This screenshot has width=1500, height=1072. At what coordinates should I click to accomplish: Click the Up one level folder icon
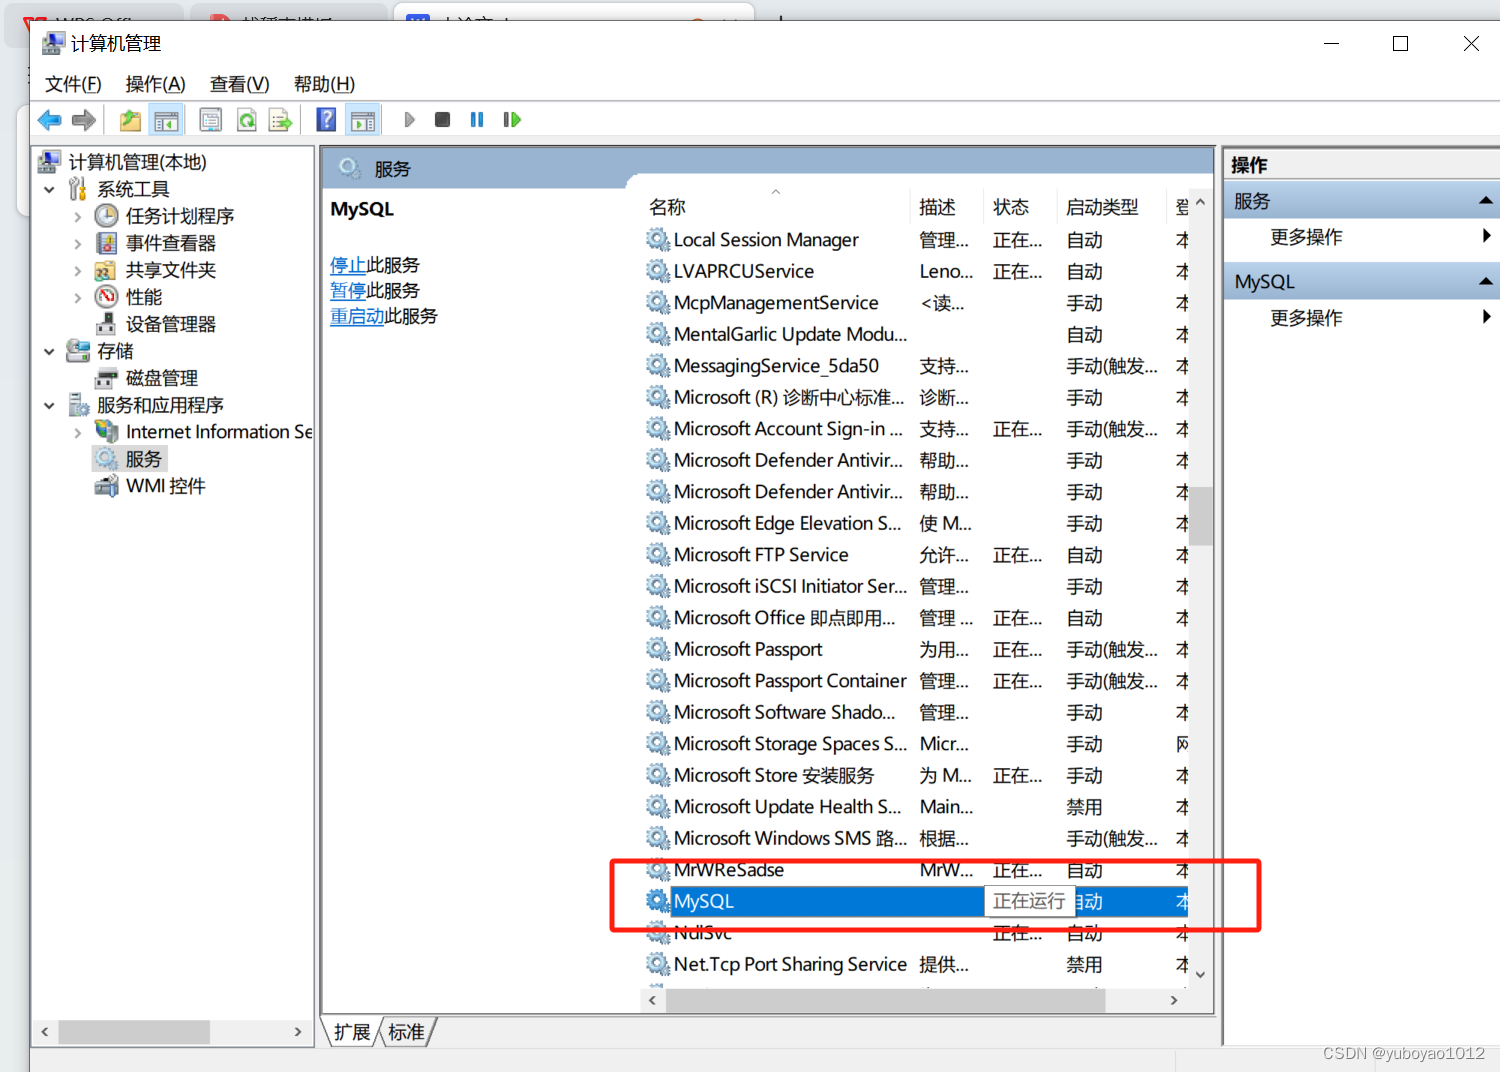coord(131,120)
